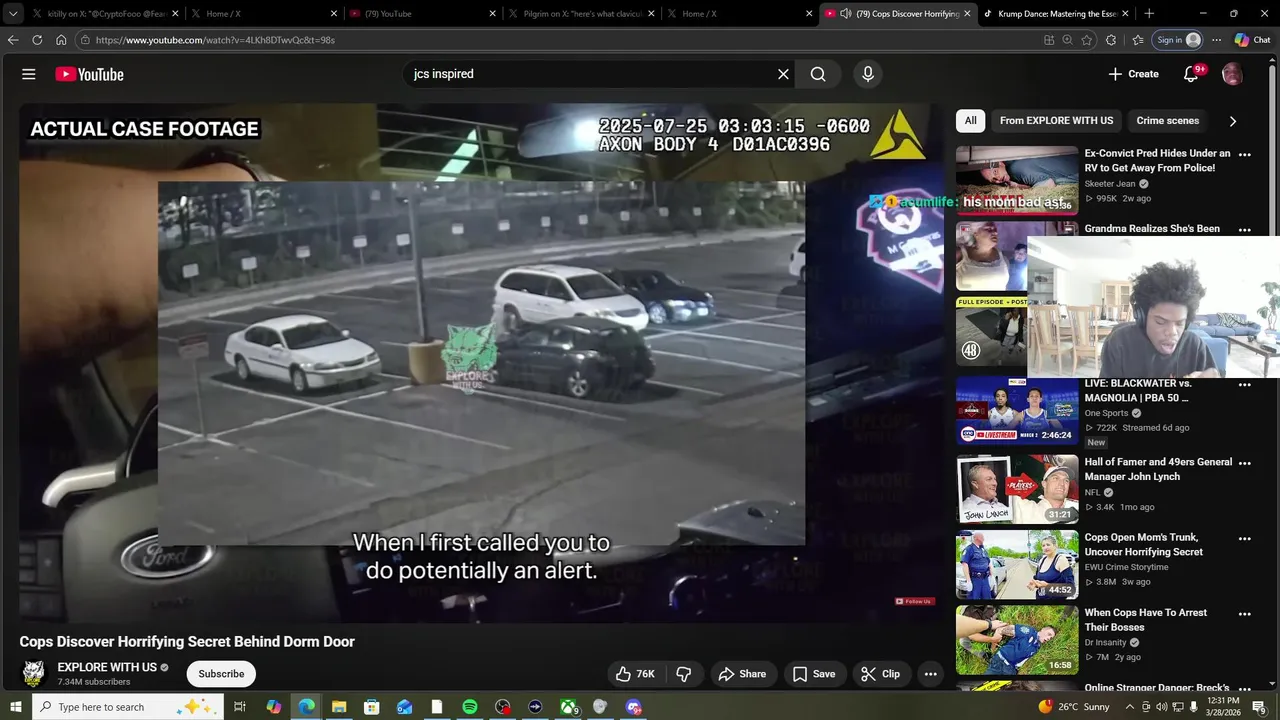Toggle the Subscribe button
This screenshot has height=720, width=1280.
221,674
